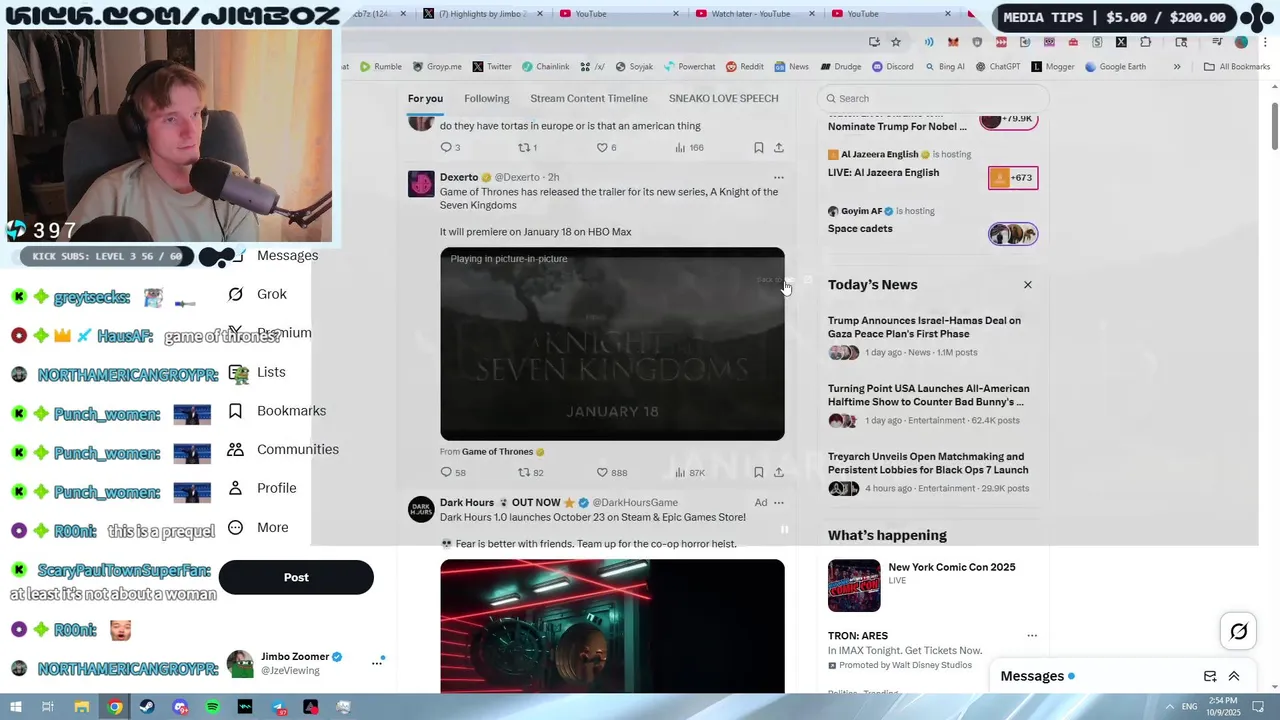Viewport: 1280px width, 720px height.
Task: Open Grok from the X sidebar
Action: point(257,294)
